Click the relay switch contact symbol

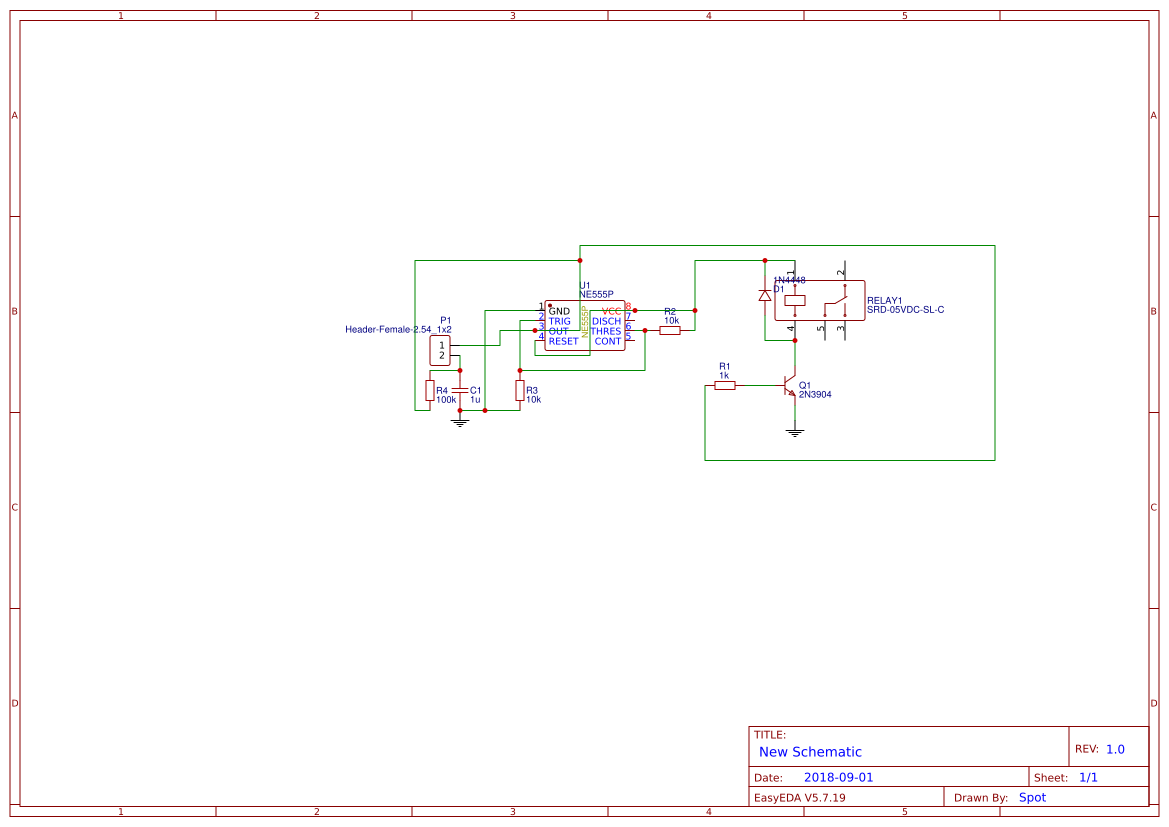pos(840,300)
